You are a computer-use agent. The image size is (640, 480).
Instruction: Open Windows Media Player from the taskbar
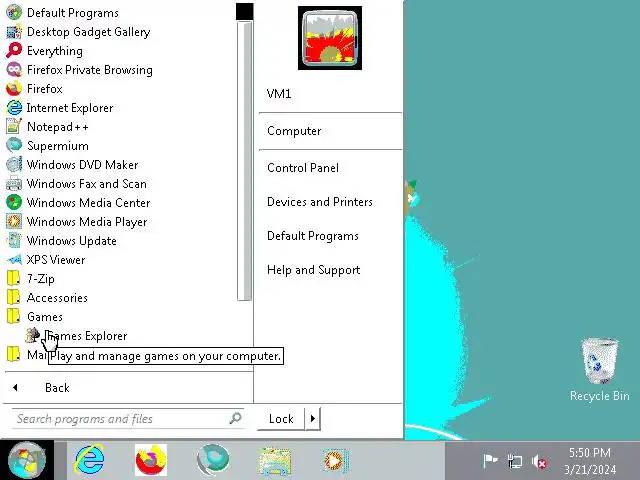(x=336, y=461)
